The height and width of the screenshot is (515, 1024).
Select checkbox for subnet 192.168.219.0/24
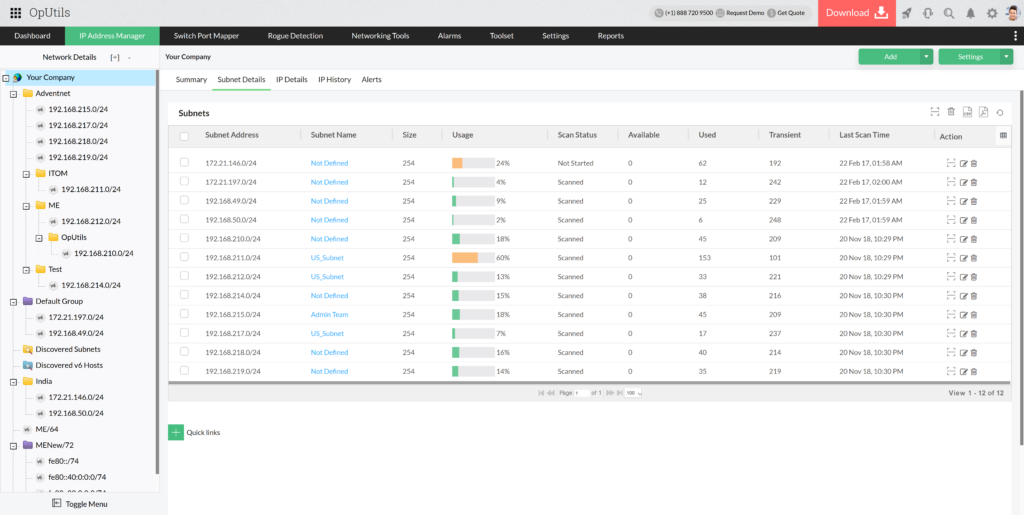tap(184, 371)
